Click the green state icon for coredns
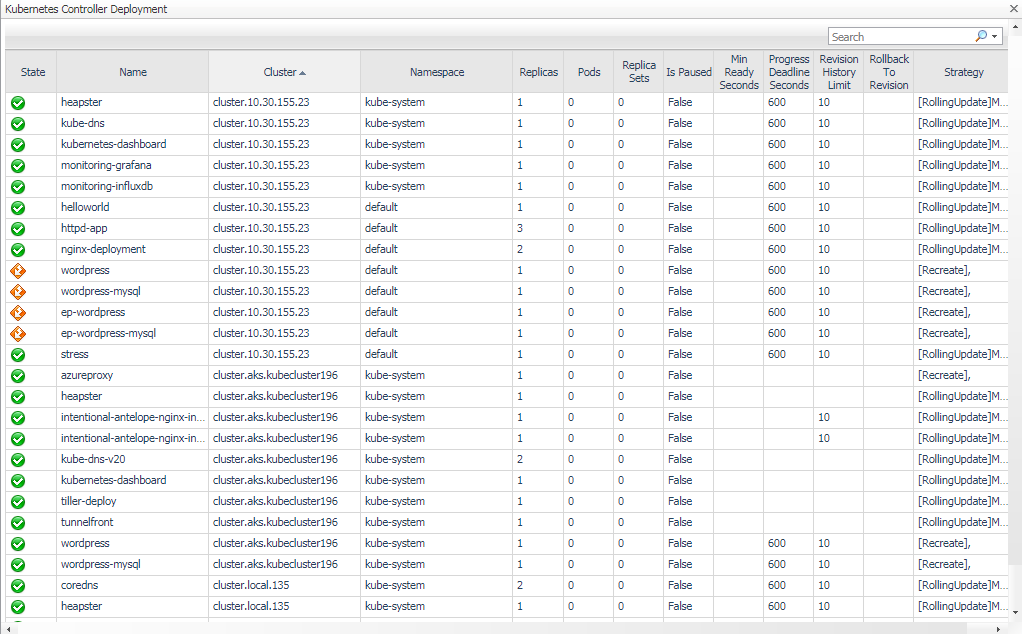The height and width of the screenshot is (634, 1022). [x=18, y=586]
